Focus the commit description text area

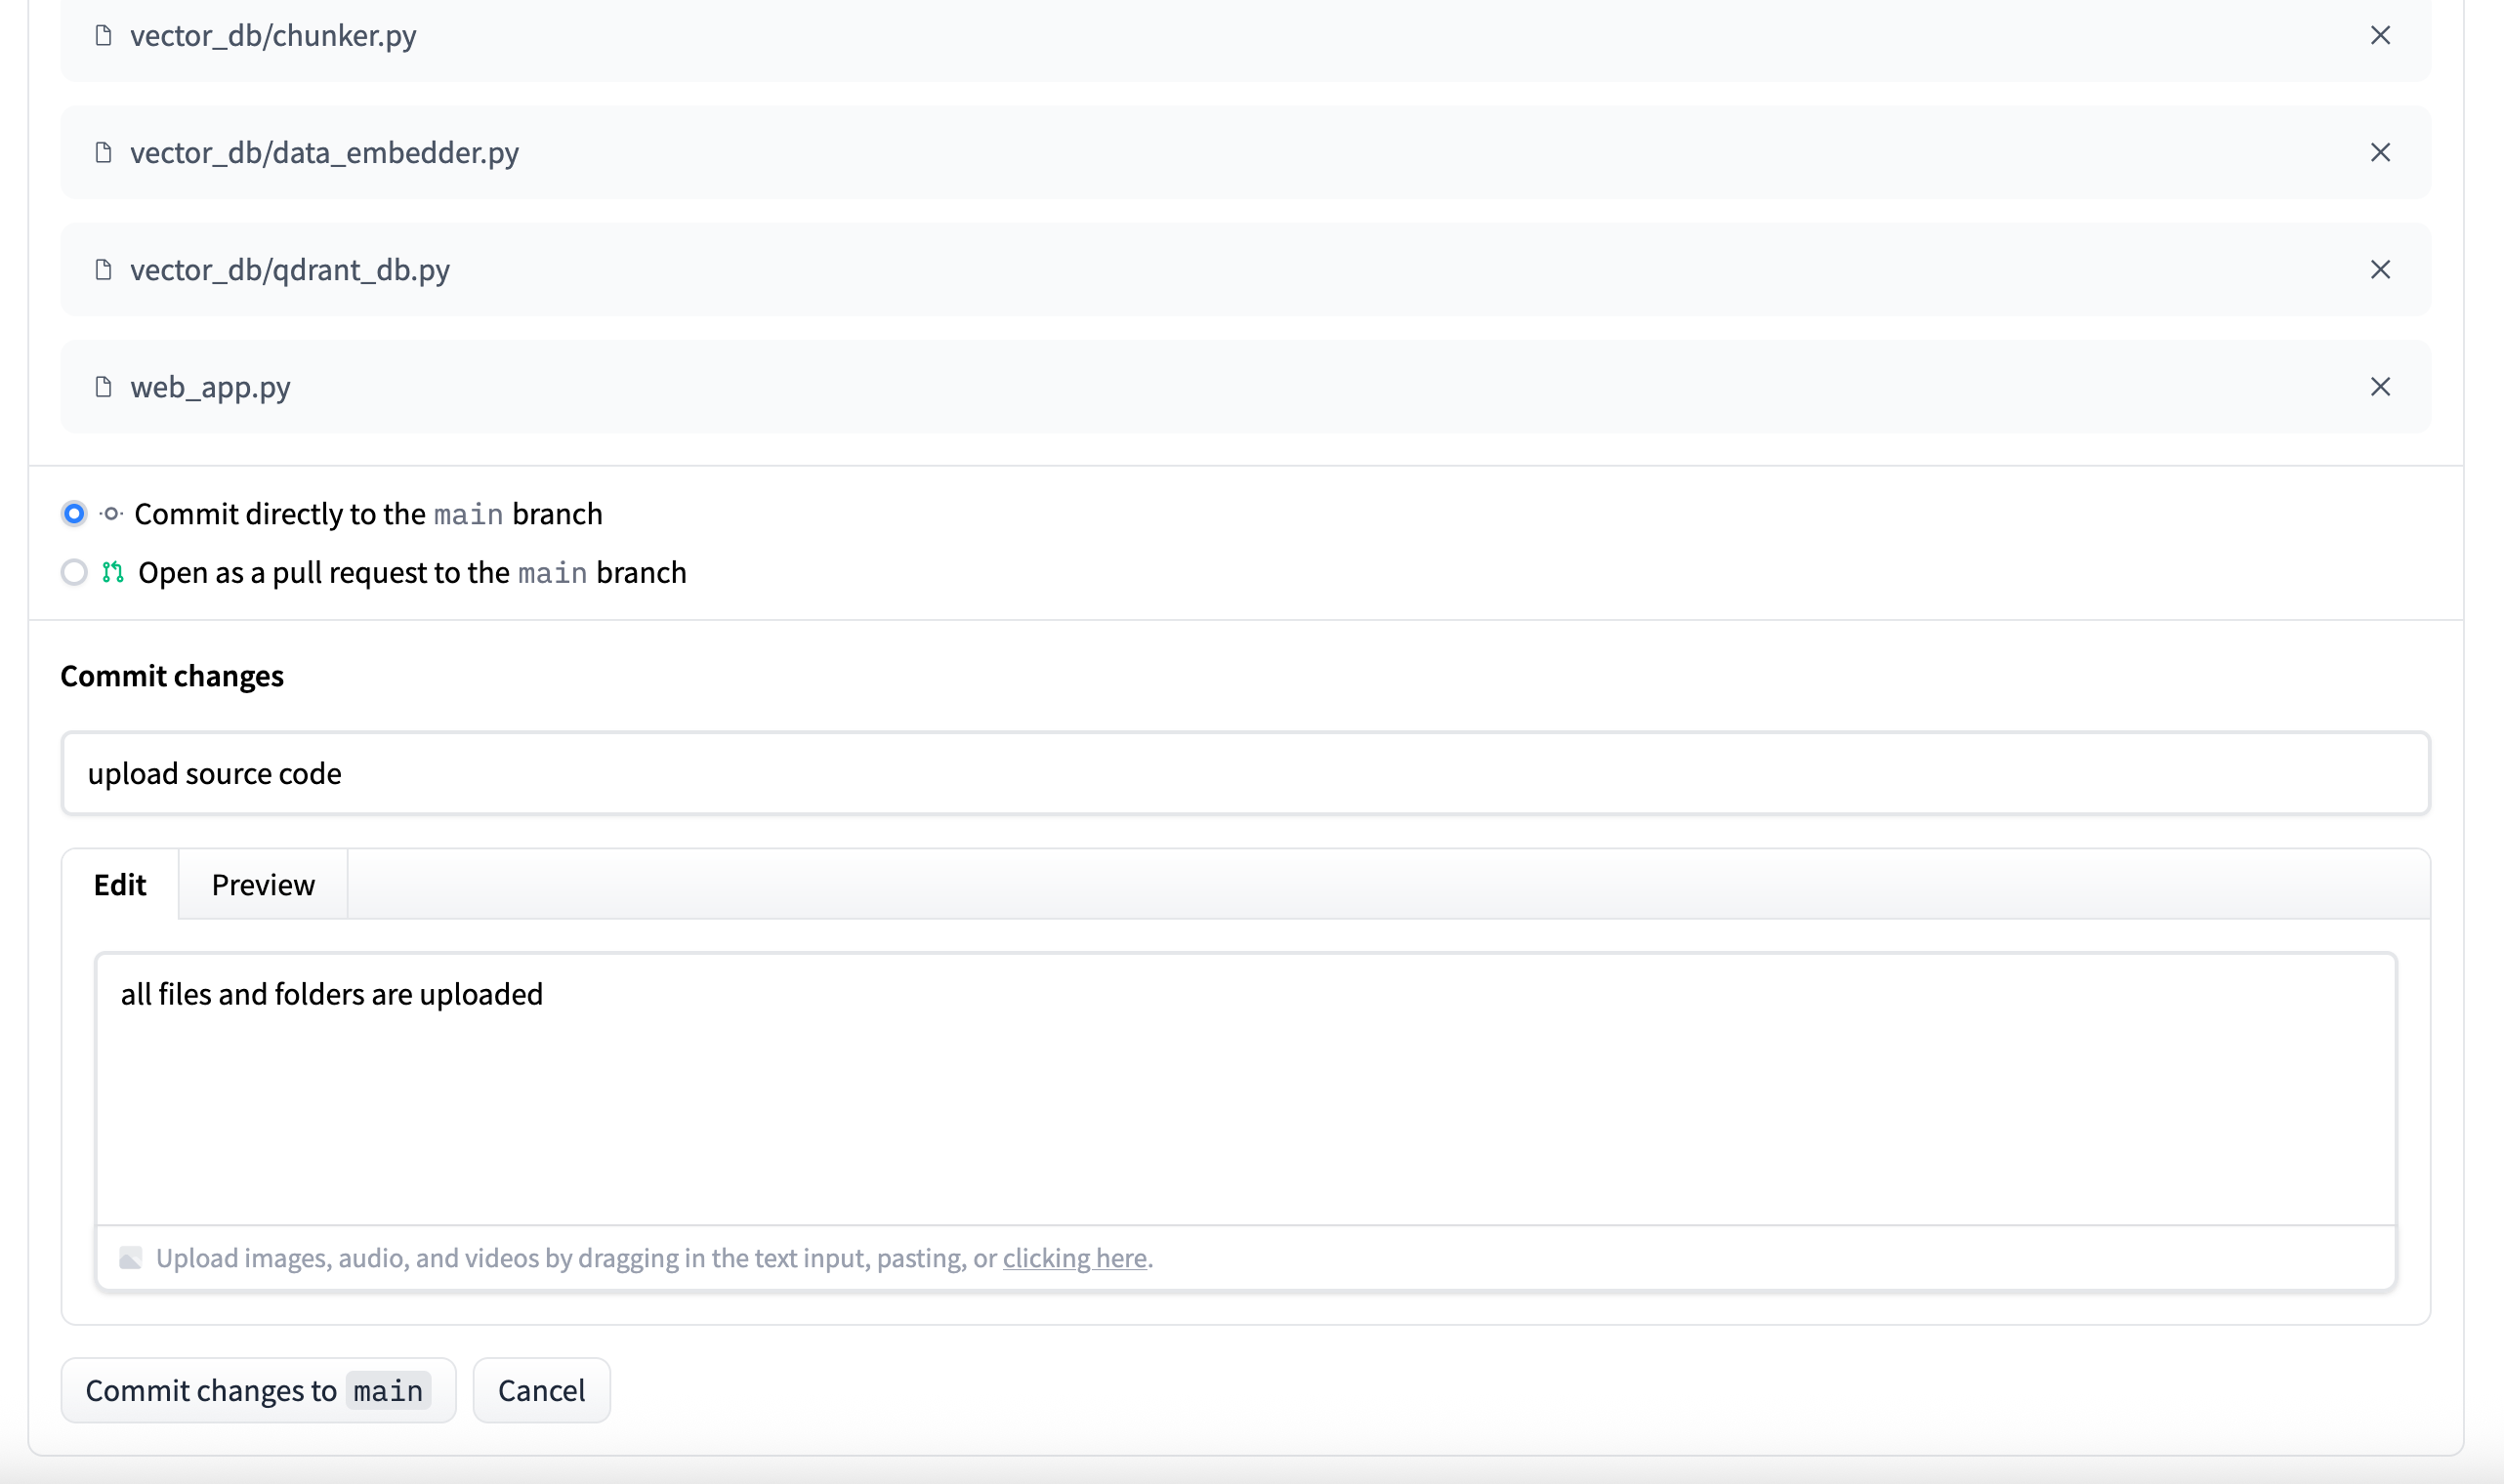1245,1089
